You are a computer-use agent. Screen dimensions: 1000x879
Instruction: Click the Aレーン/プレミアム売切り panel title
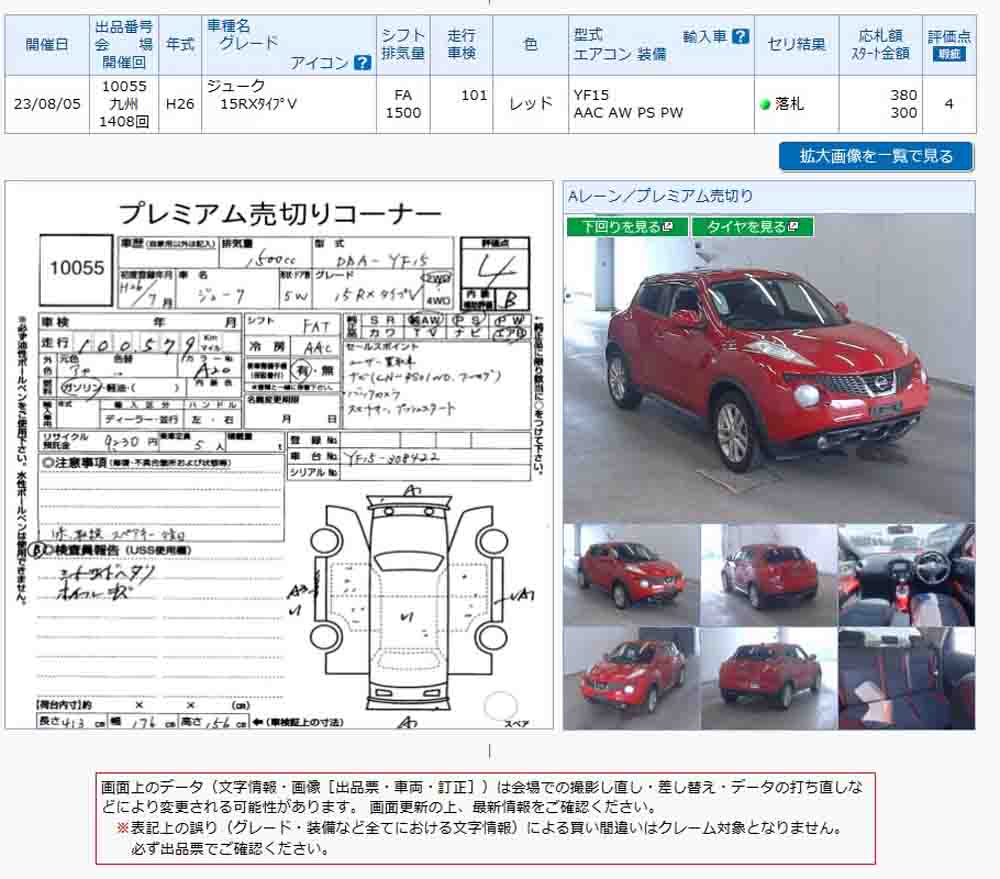(x=660, y=196)
